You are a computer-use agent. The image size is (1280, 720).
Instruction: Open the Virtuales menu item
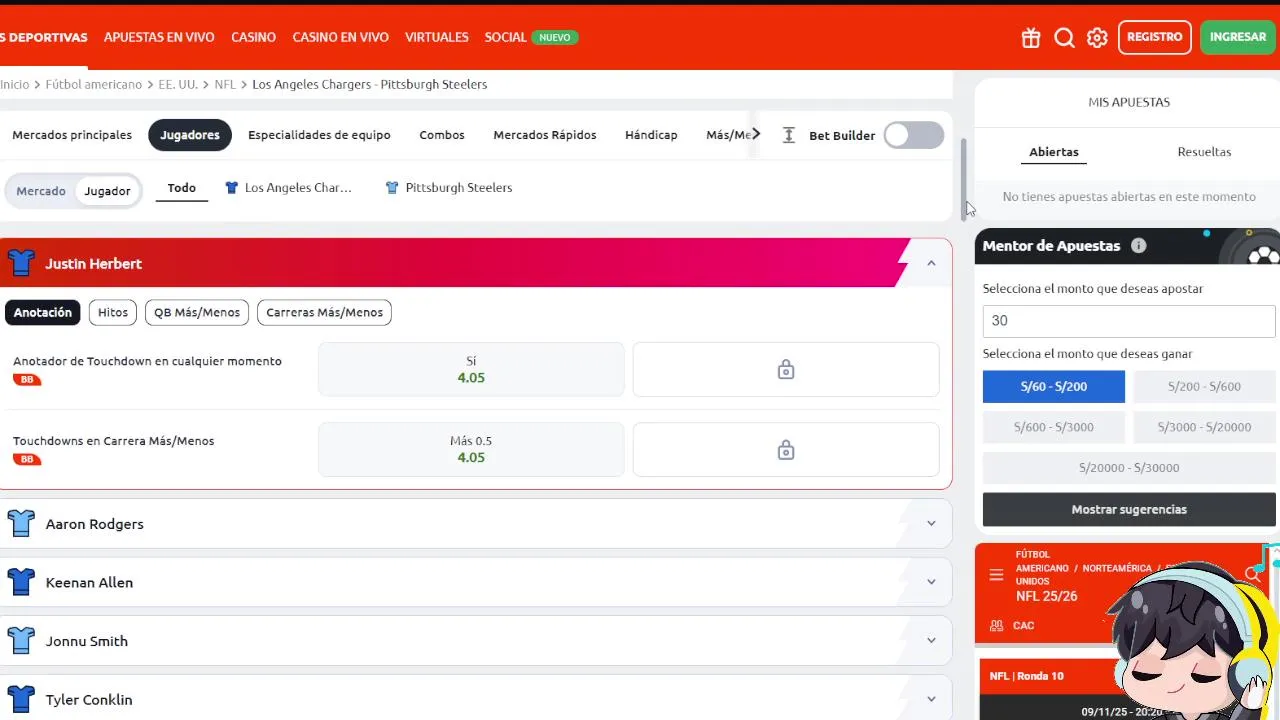click(x=437, y=37)
